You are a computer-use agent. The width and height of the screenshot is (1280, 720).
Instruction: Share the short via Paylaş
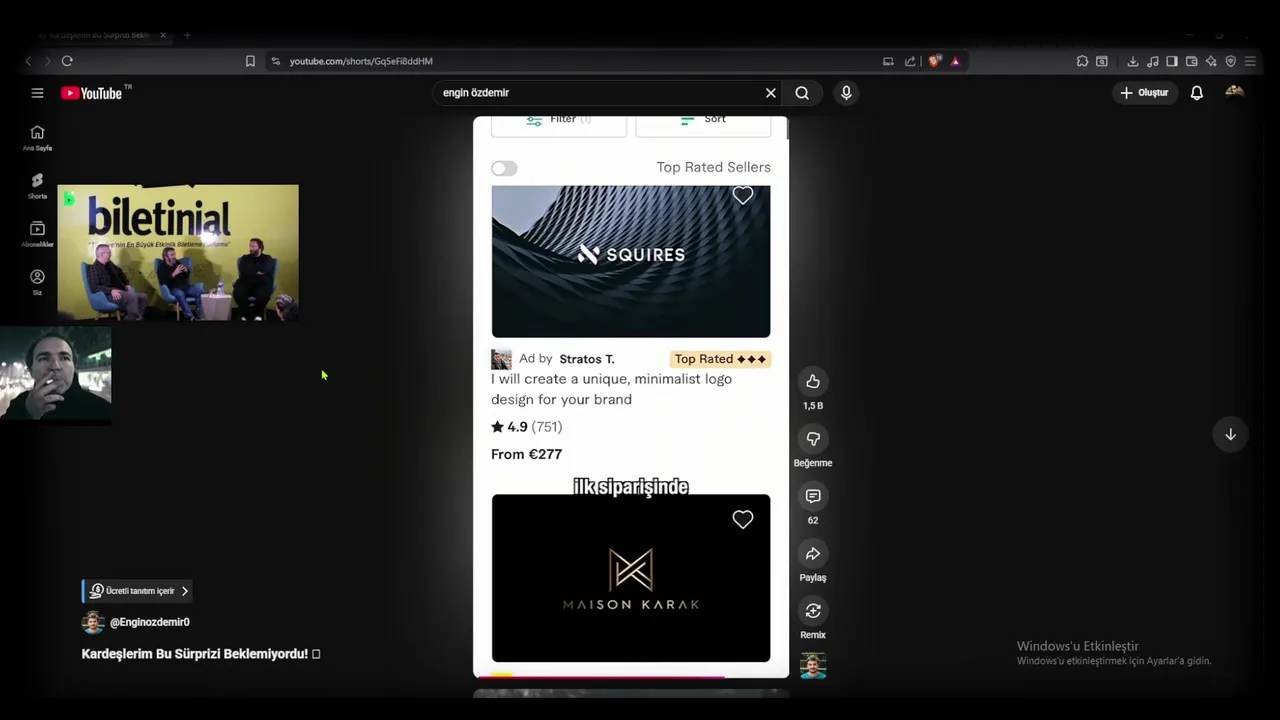pos(813,554)
